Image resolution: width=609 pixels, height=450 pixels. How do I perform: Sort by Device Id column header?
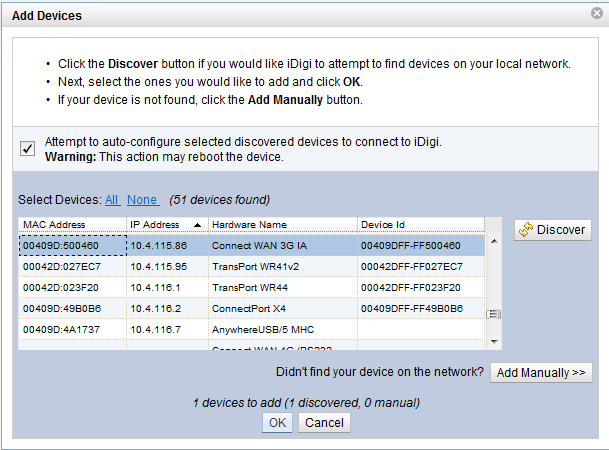click(385, 225)
